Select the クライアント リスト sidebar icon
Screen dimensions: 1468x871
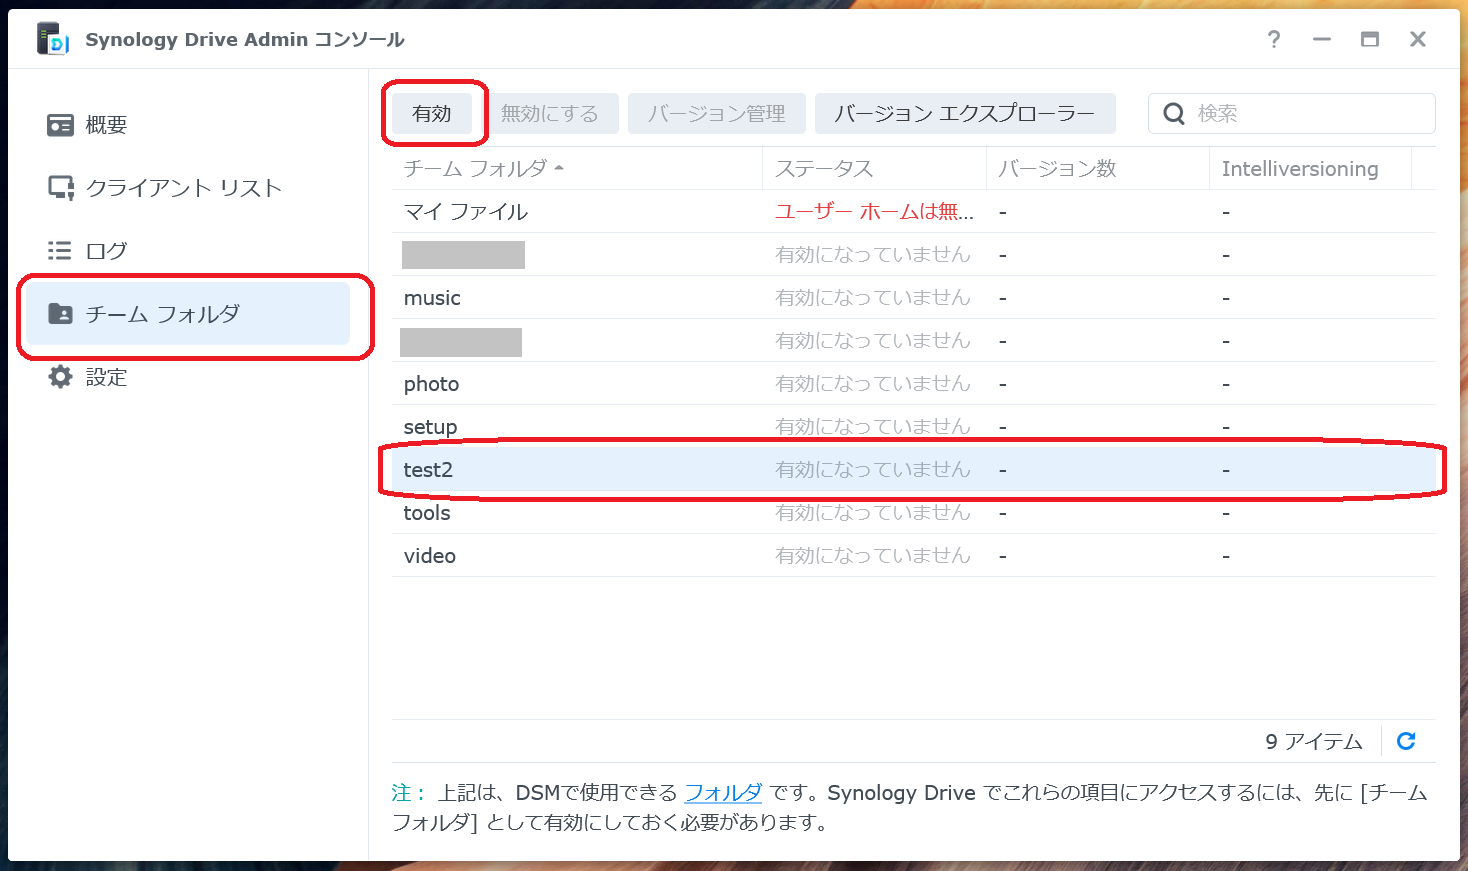(x=59, y=187)
